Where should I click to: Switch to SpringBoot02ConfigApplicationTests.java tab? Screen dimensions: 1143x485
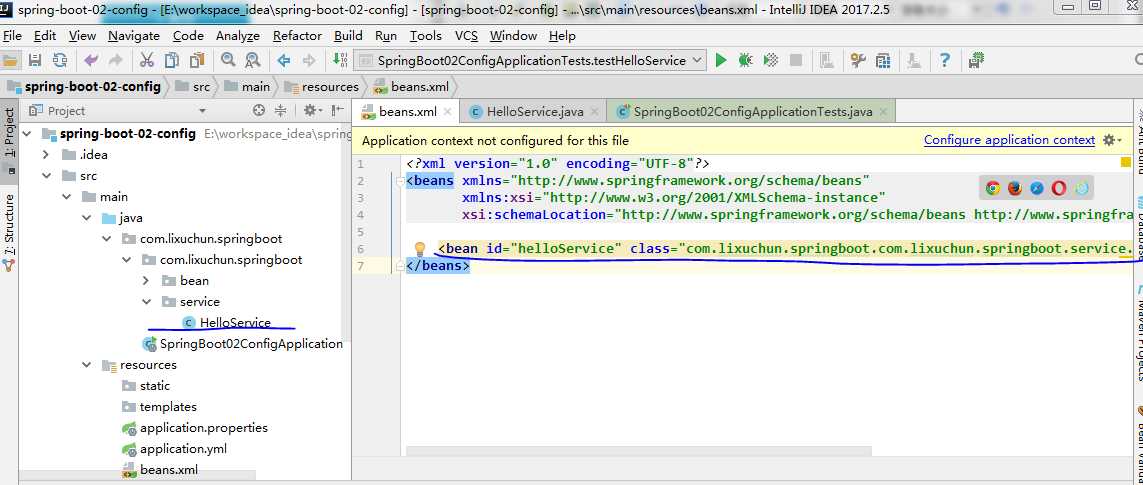click(752, 112)
